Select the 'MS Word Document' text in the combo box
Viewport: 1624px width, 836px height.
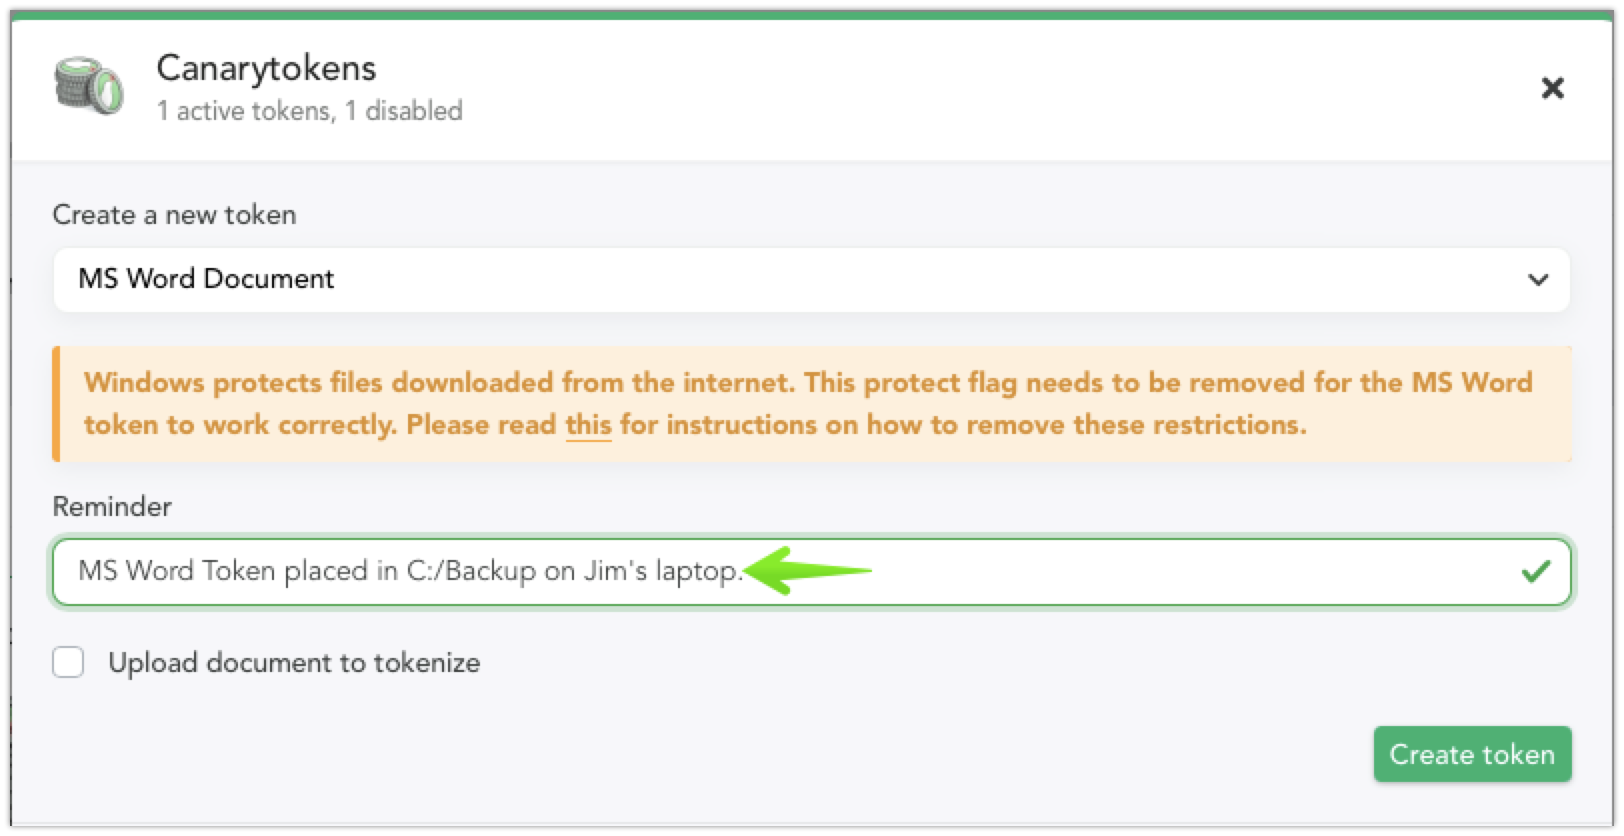click(206, 279)
